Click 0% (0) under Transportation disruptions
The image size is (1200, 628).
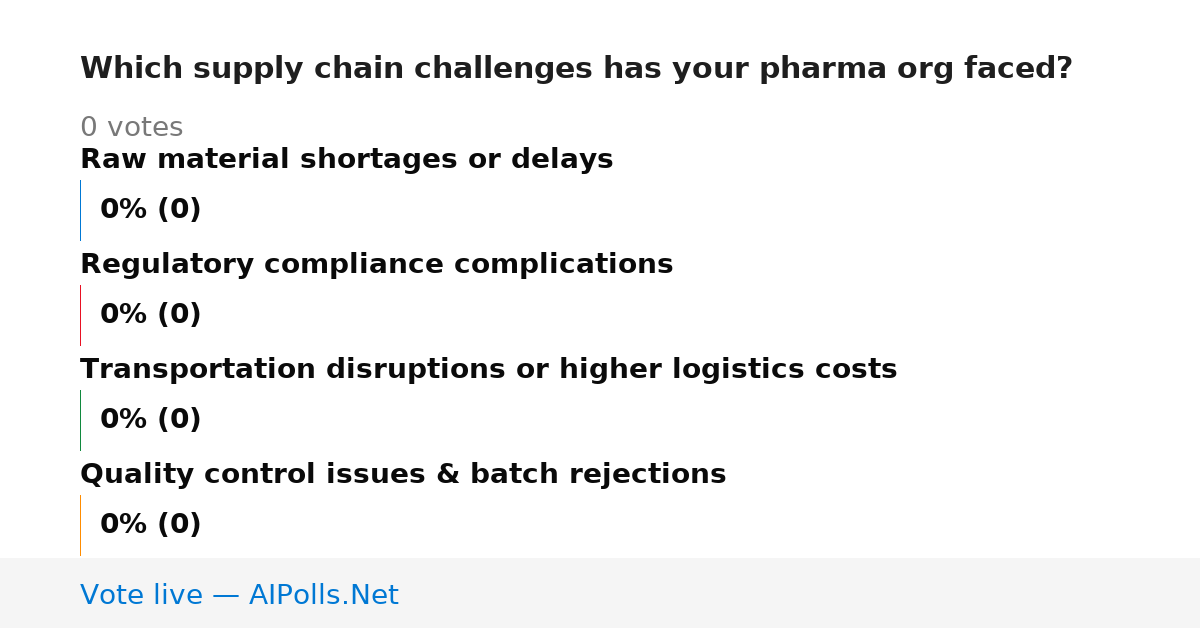tap(150, 420)
